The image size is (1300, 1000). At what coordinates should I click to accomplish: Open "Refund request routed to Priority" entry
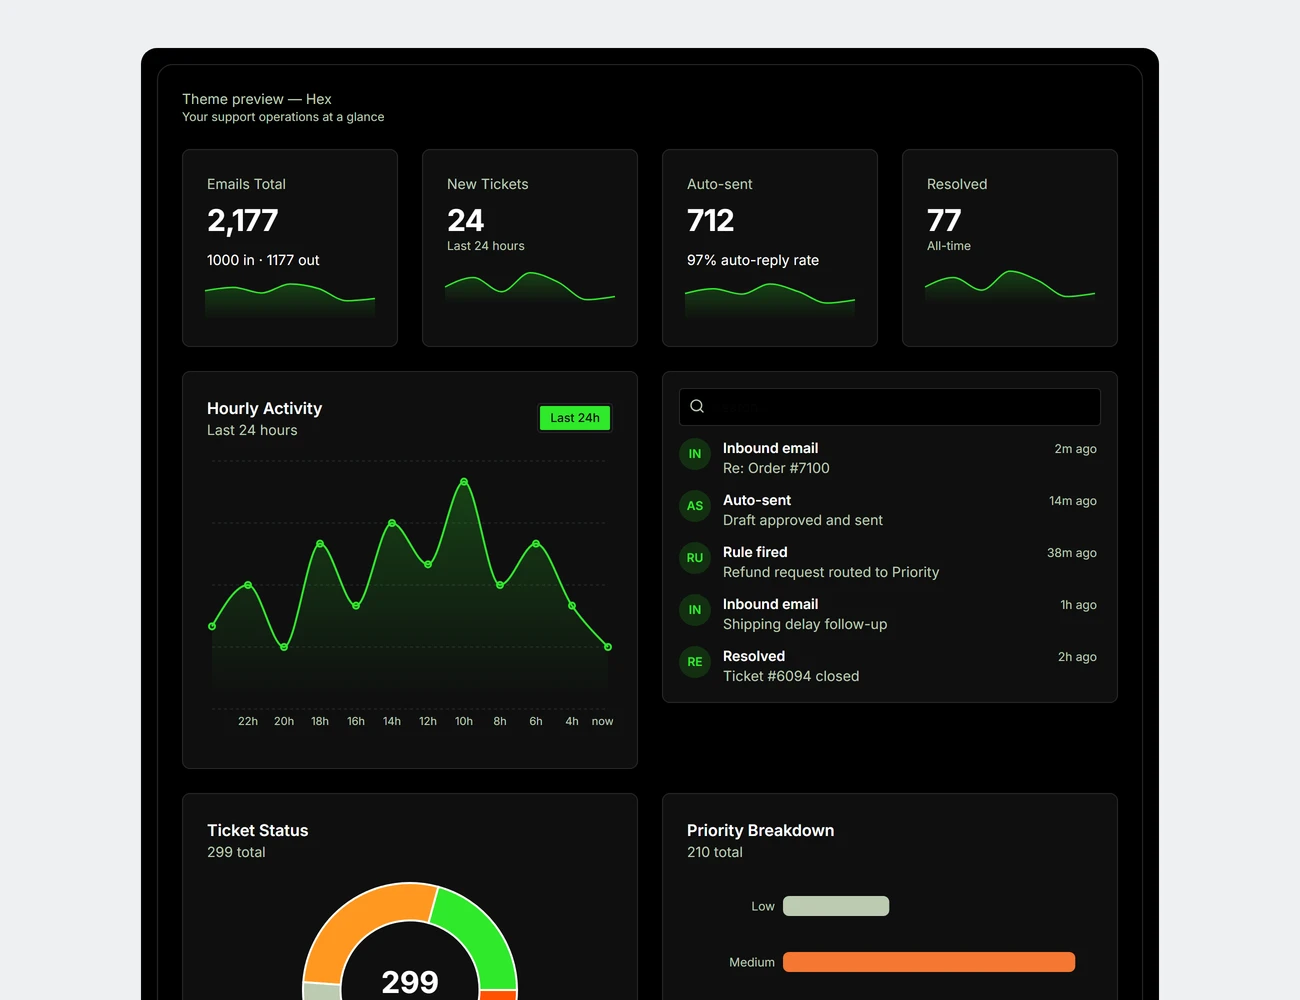coord(831,572)
